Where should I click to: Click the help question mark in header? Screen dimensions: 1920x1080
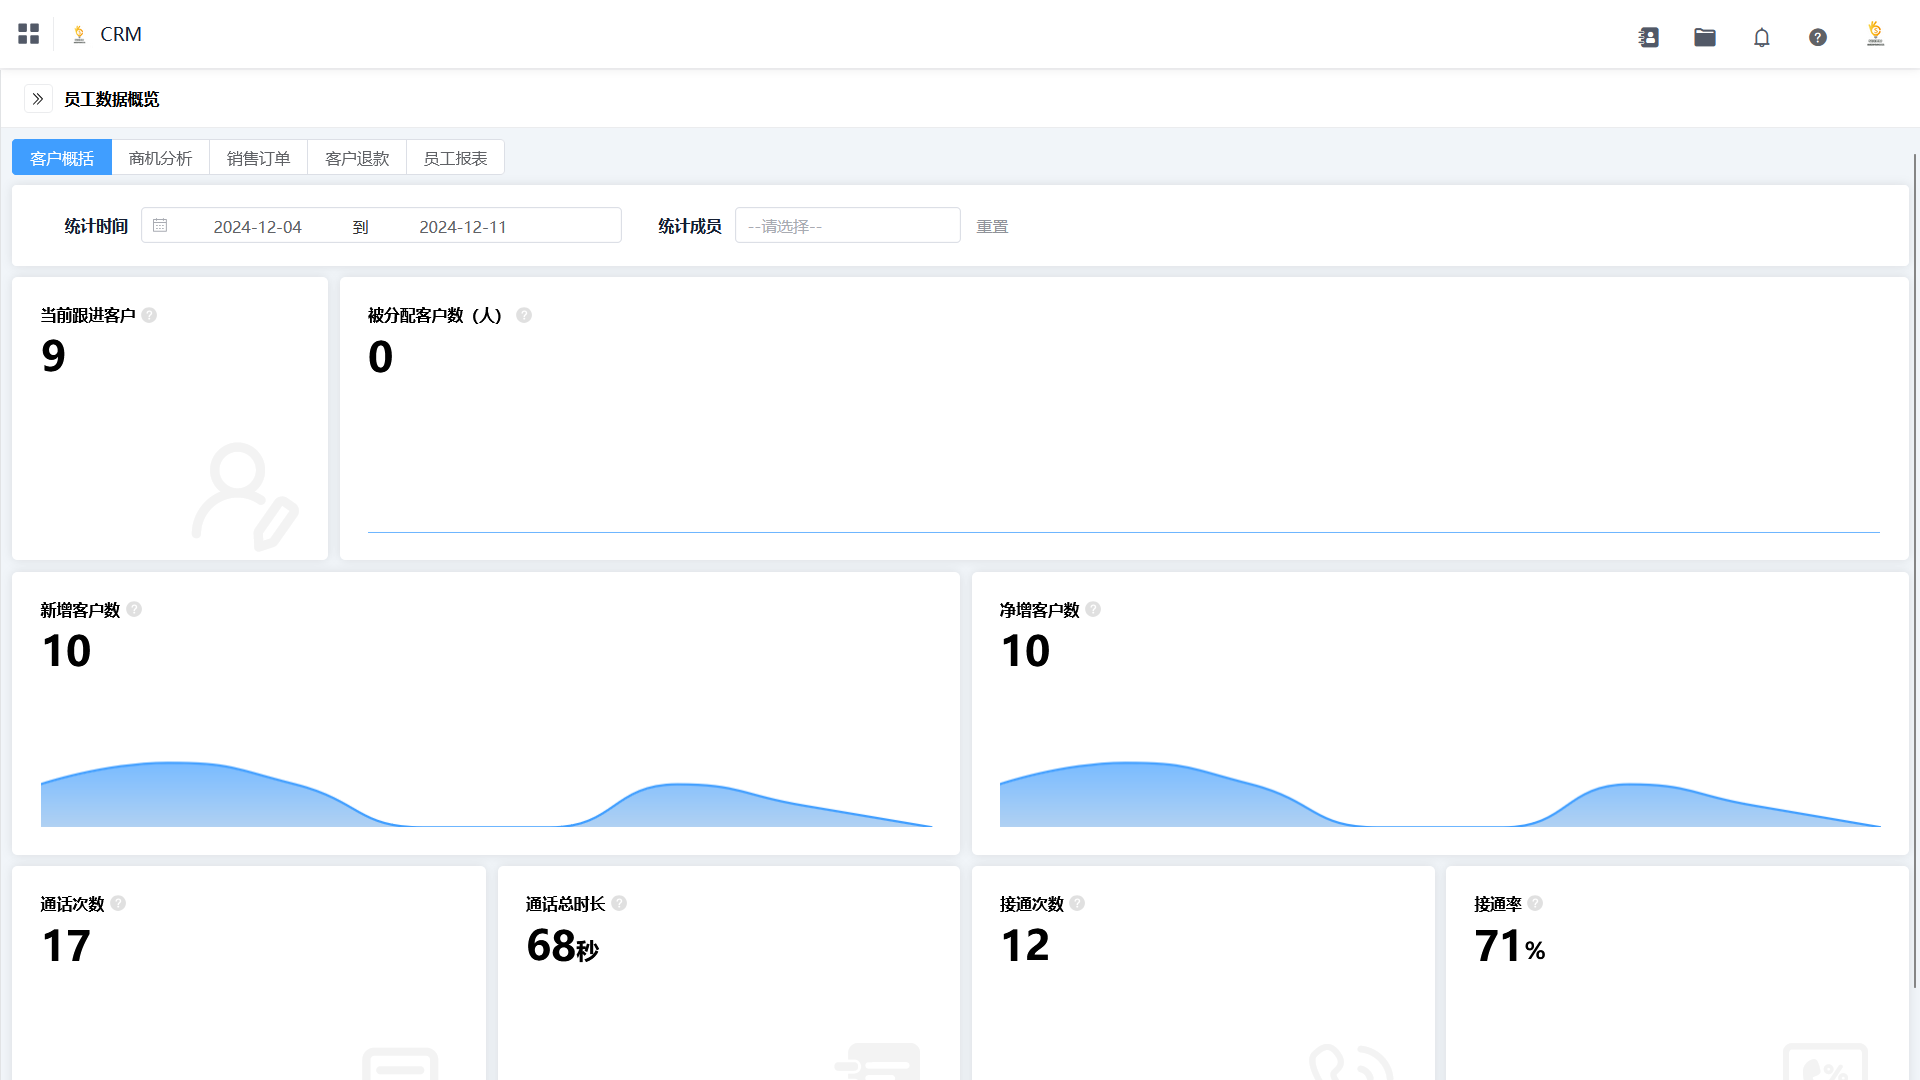coord(1818,37)
